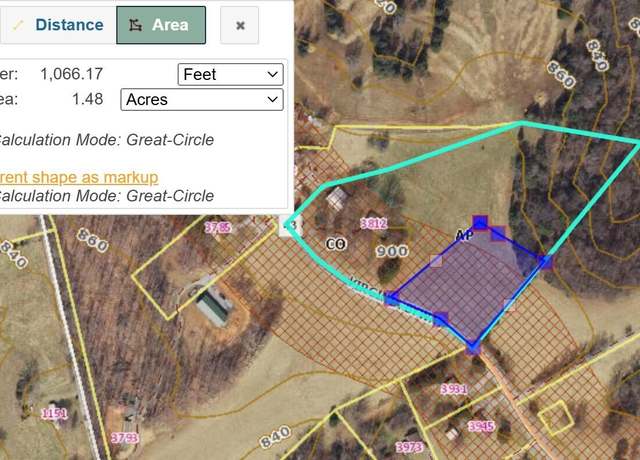Select the western blue vertex near road
This screenshot has width=640, height=460.
(391, 299)
